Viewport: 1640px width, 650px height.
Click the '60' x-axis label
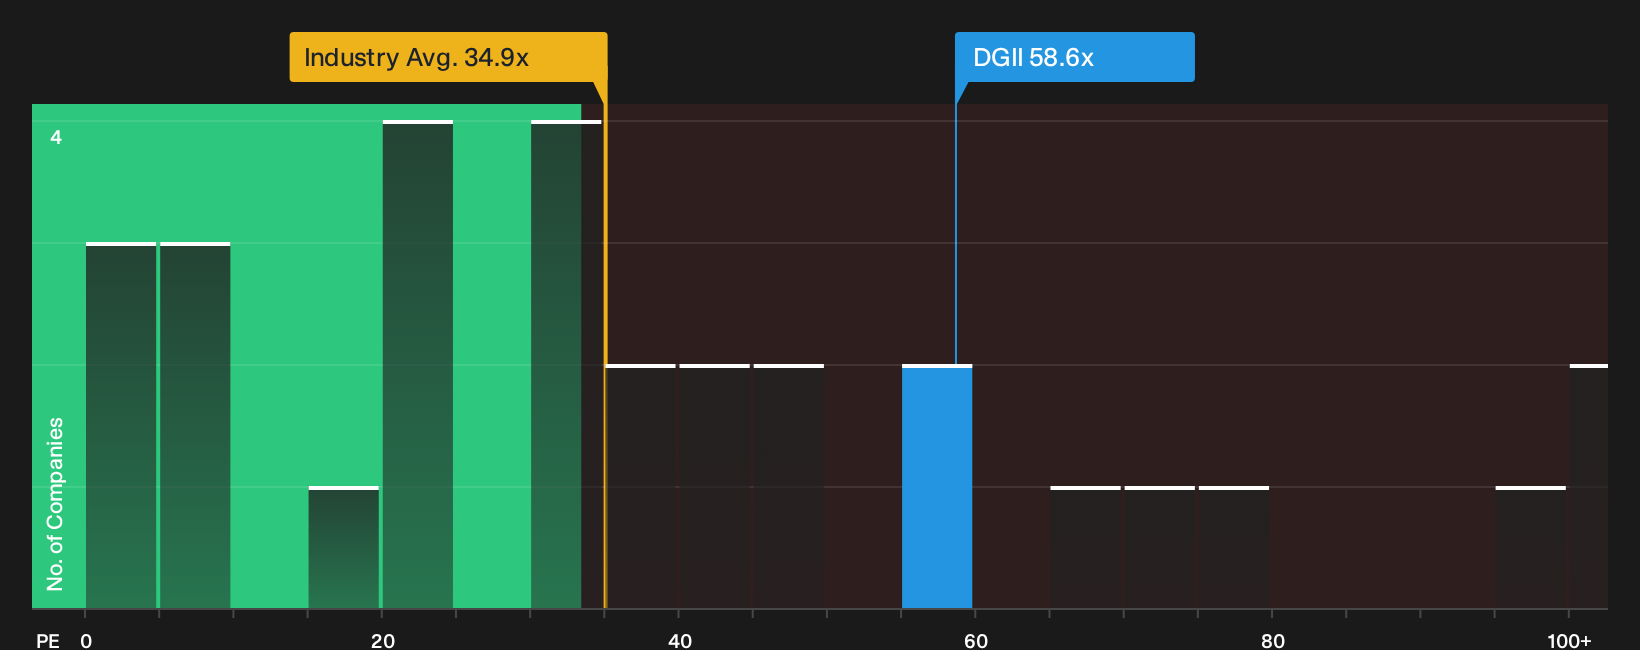pyautogui.click(x=975, y=640)
